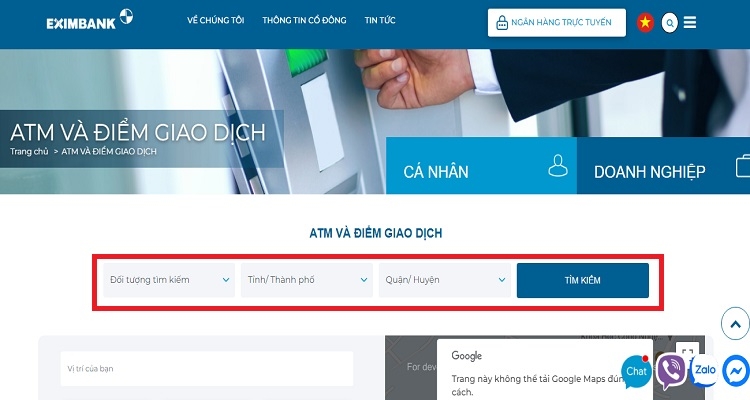Select the Cá Nhân tab
The height and width of the screenshot is (400, 750).
(x=481, y=166)
